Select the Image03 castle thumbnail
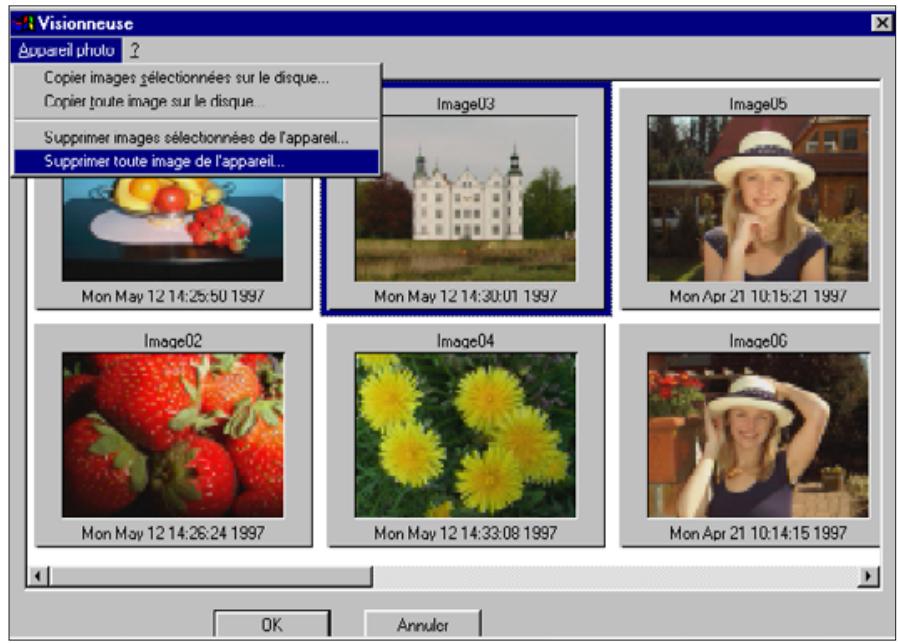Viewport: 898px width, 643px height. (466, 199)
